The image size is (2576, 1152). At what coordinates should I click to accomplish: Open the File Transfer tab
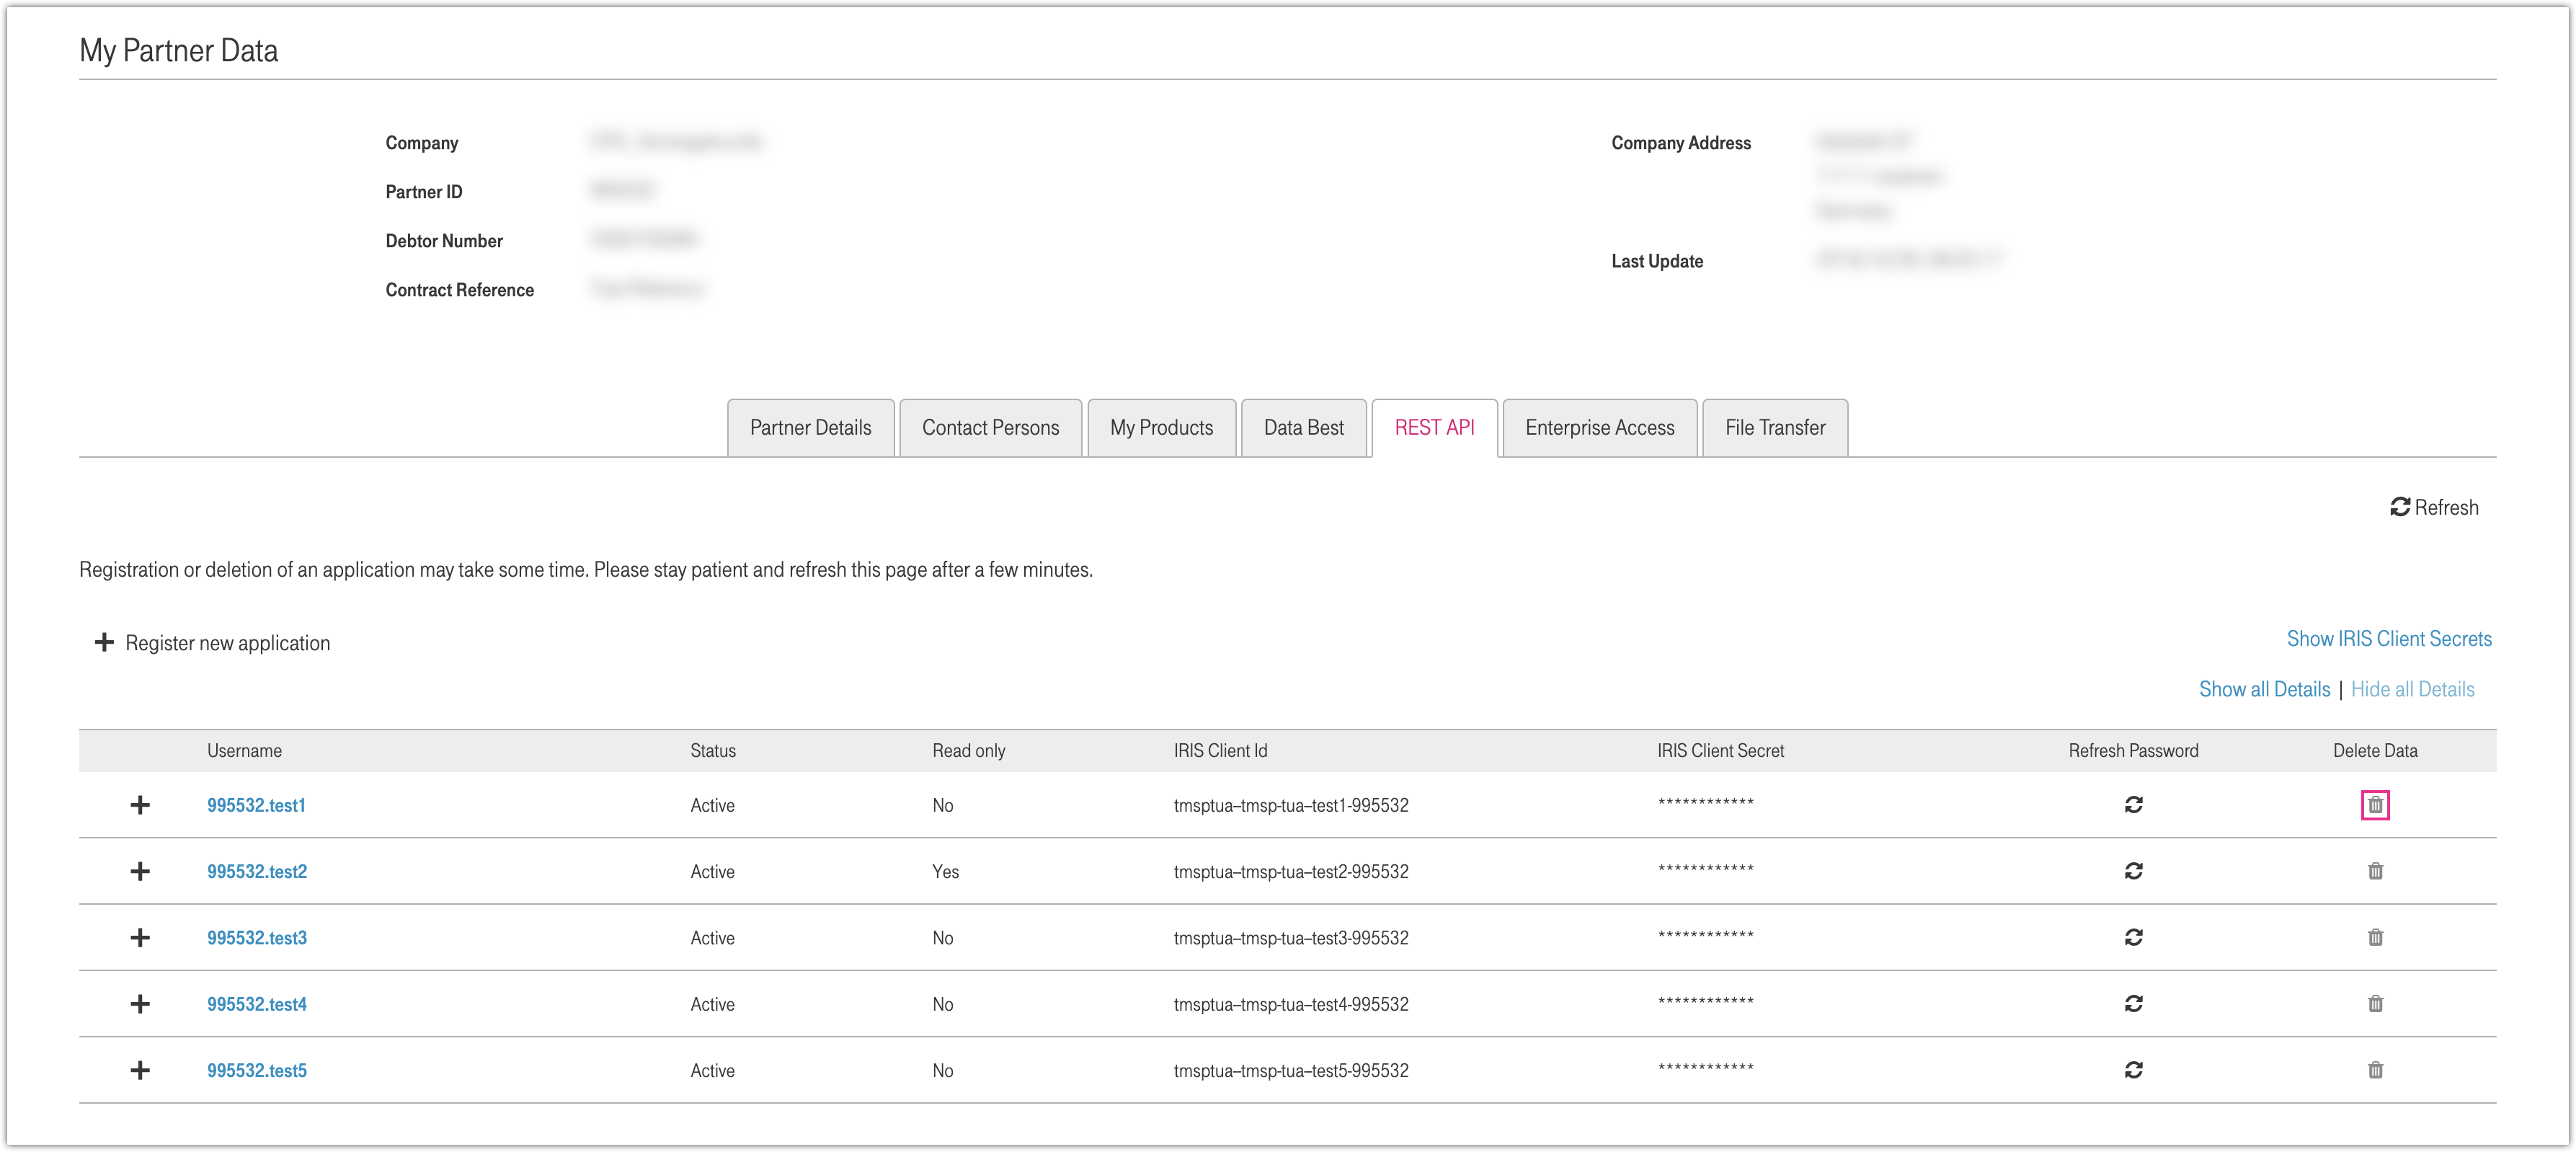click(1774, 428)
